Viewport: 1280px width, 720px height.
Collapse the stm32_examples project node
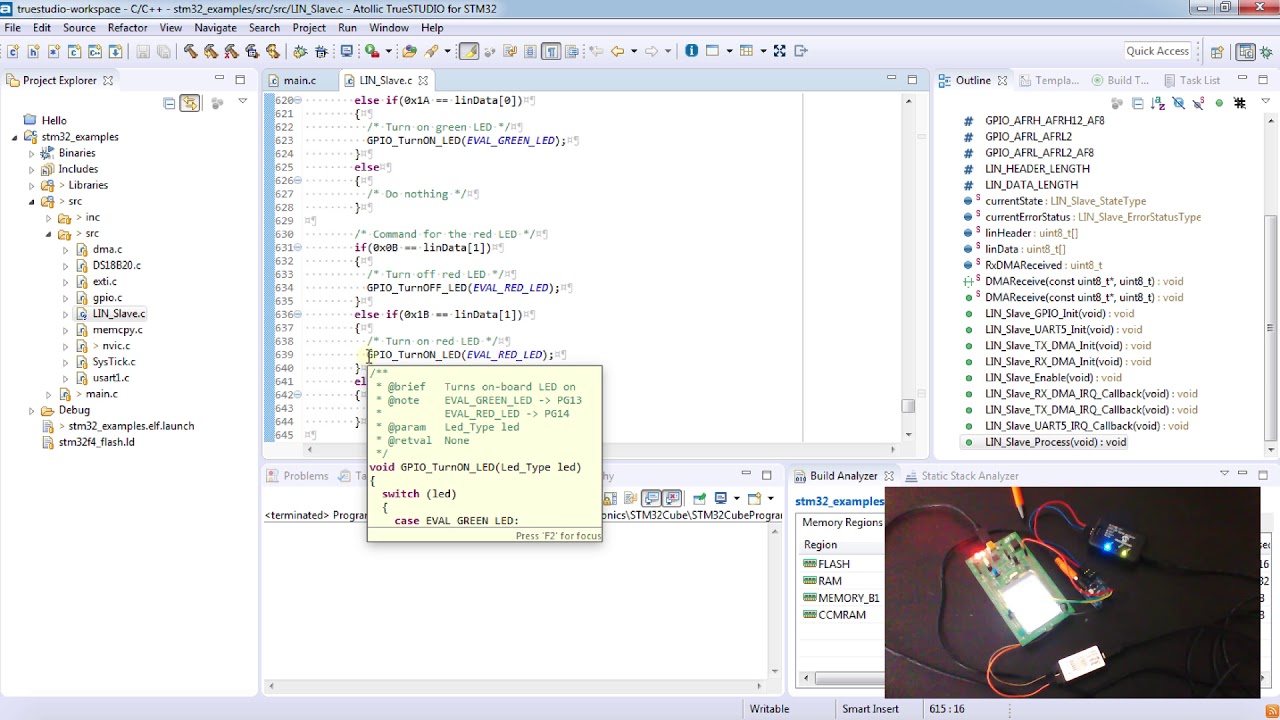(x=15, y=137)
